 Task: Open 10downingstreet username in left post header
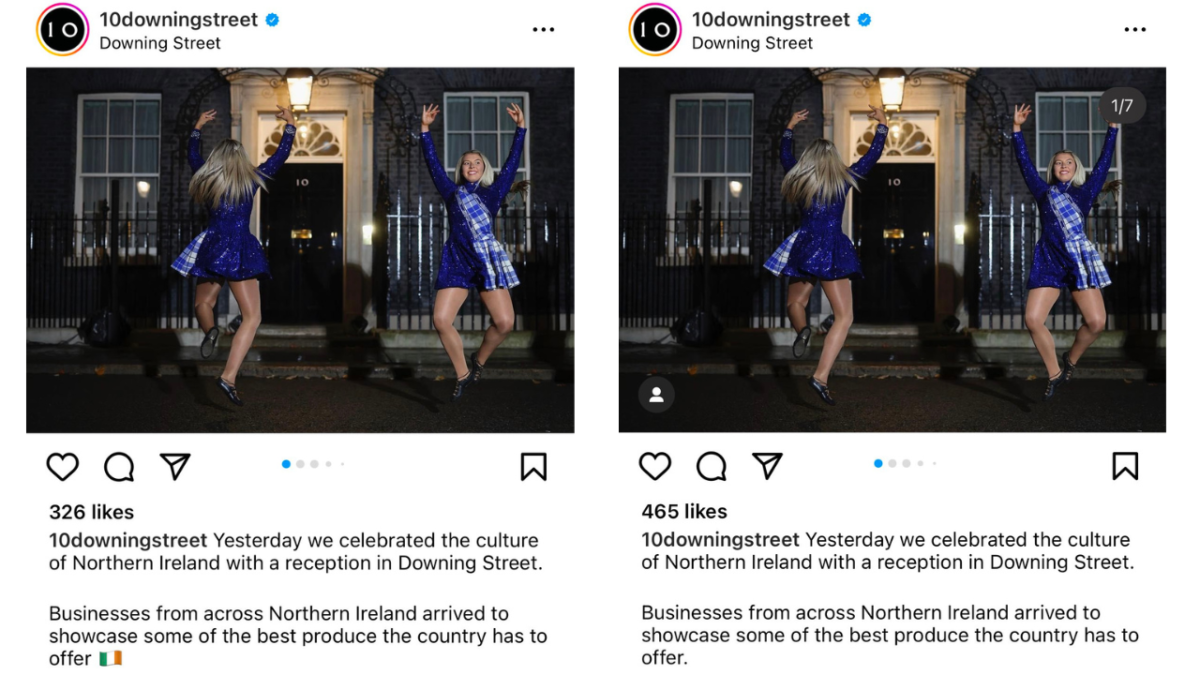pyautogui.click(x=178, y=20)
